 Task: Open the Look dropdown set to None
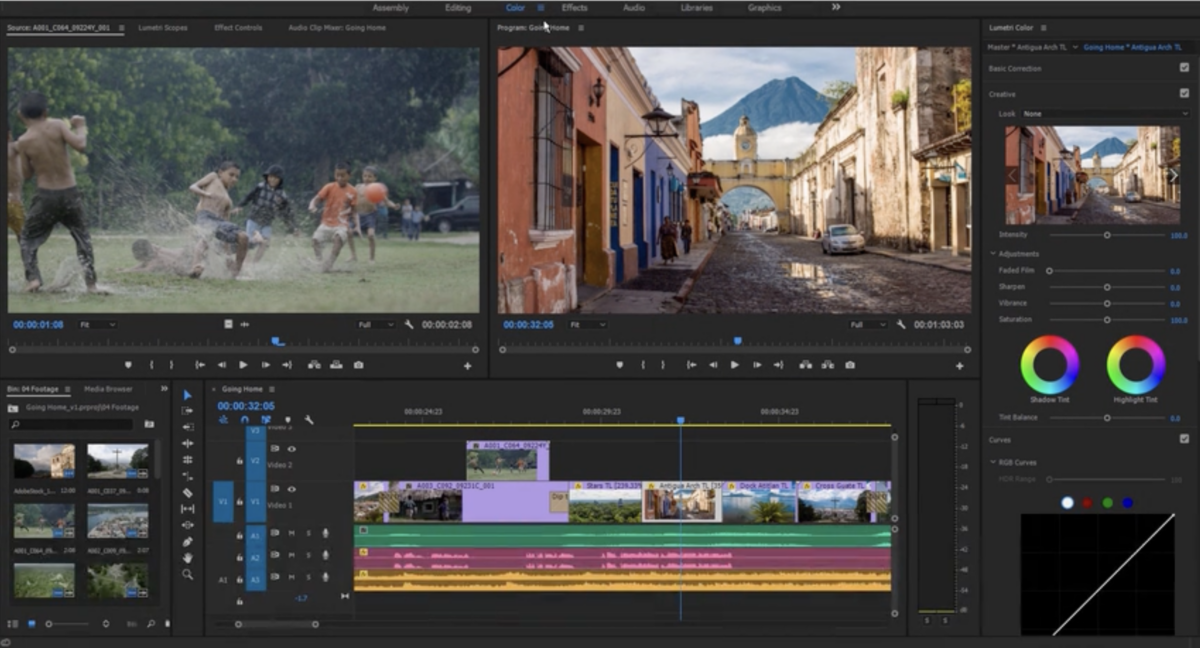[1103, 114]
